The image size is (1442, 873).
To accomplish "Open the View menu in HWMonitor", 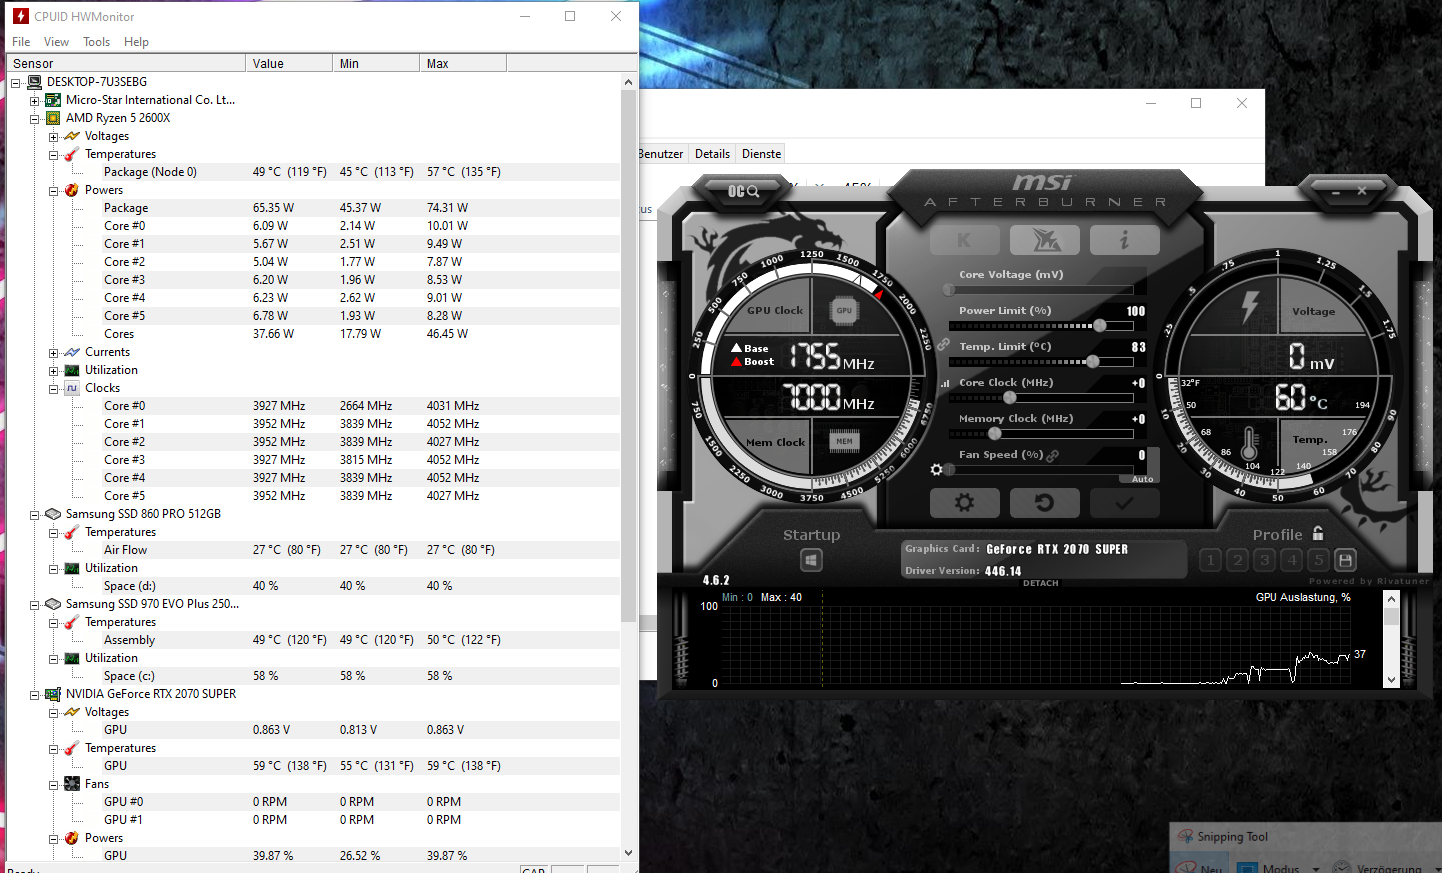I will pos(56,42).
